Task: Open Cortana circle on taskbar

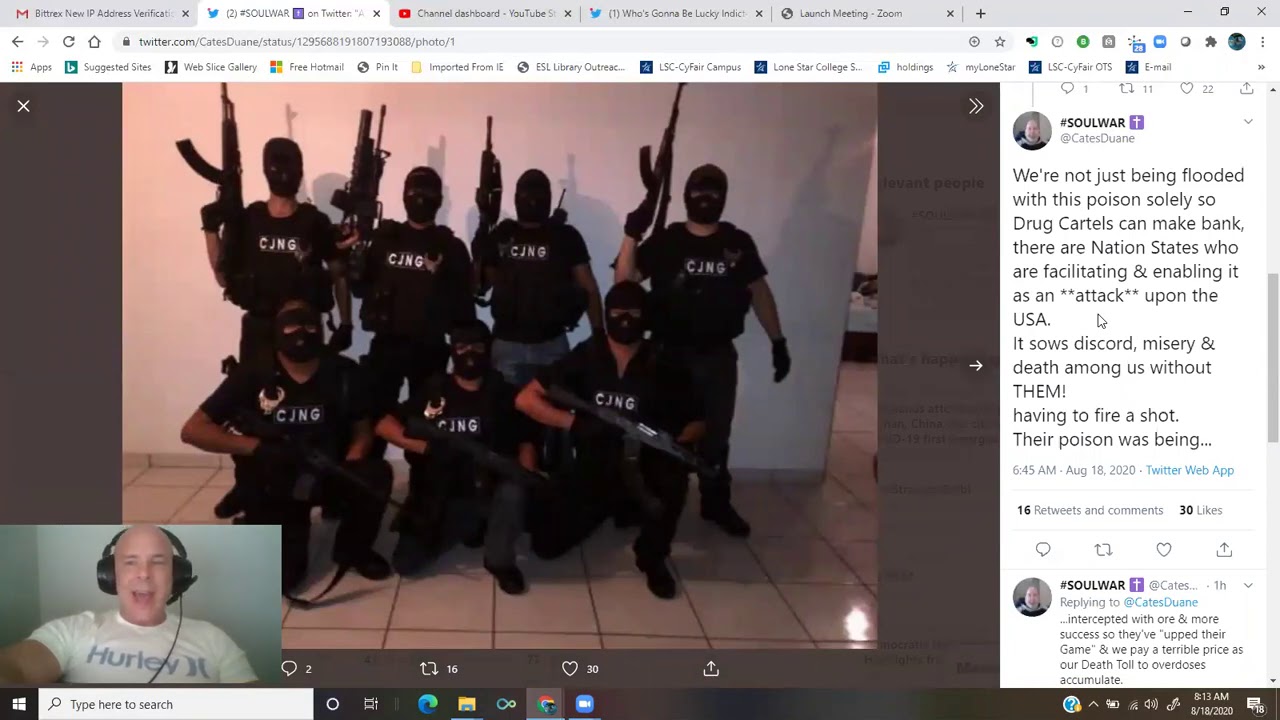Action: coord(333,704)
